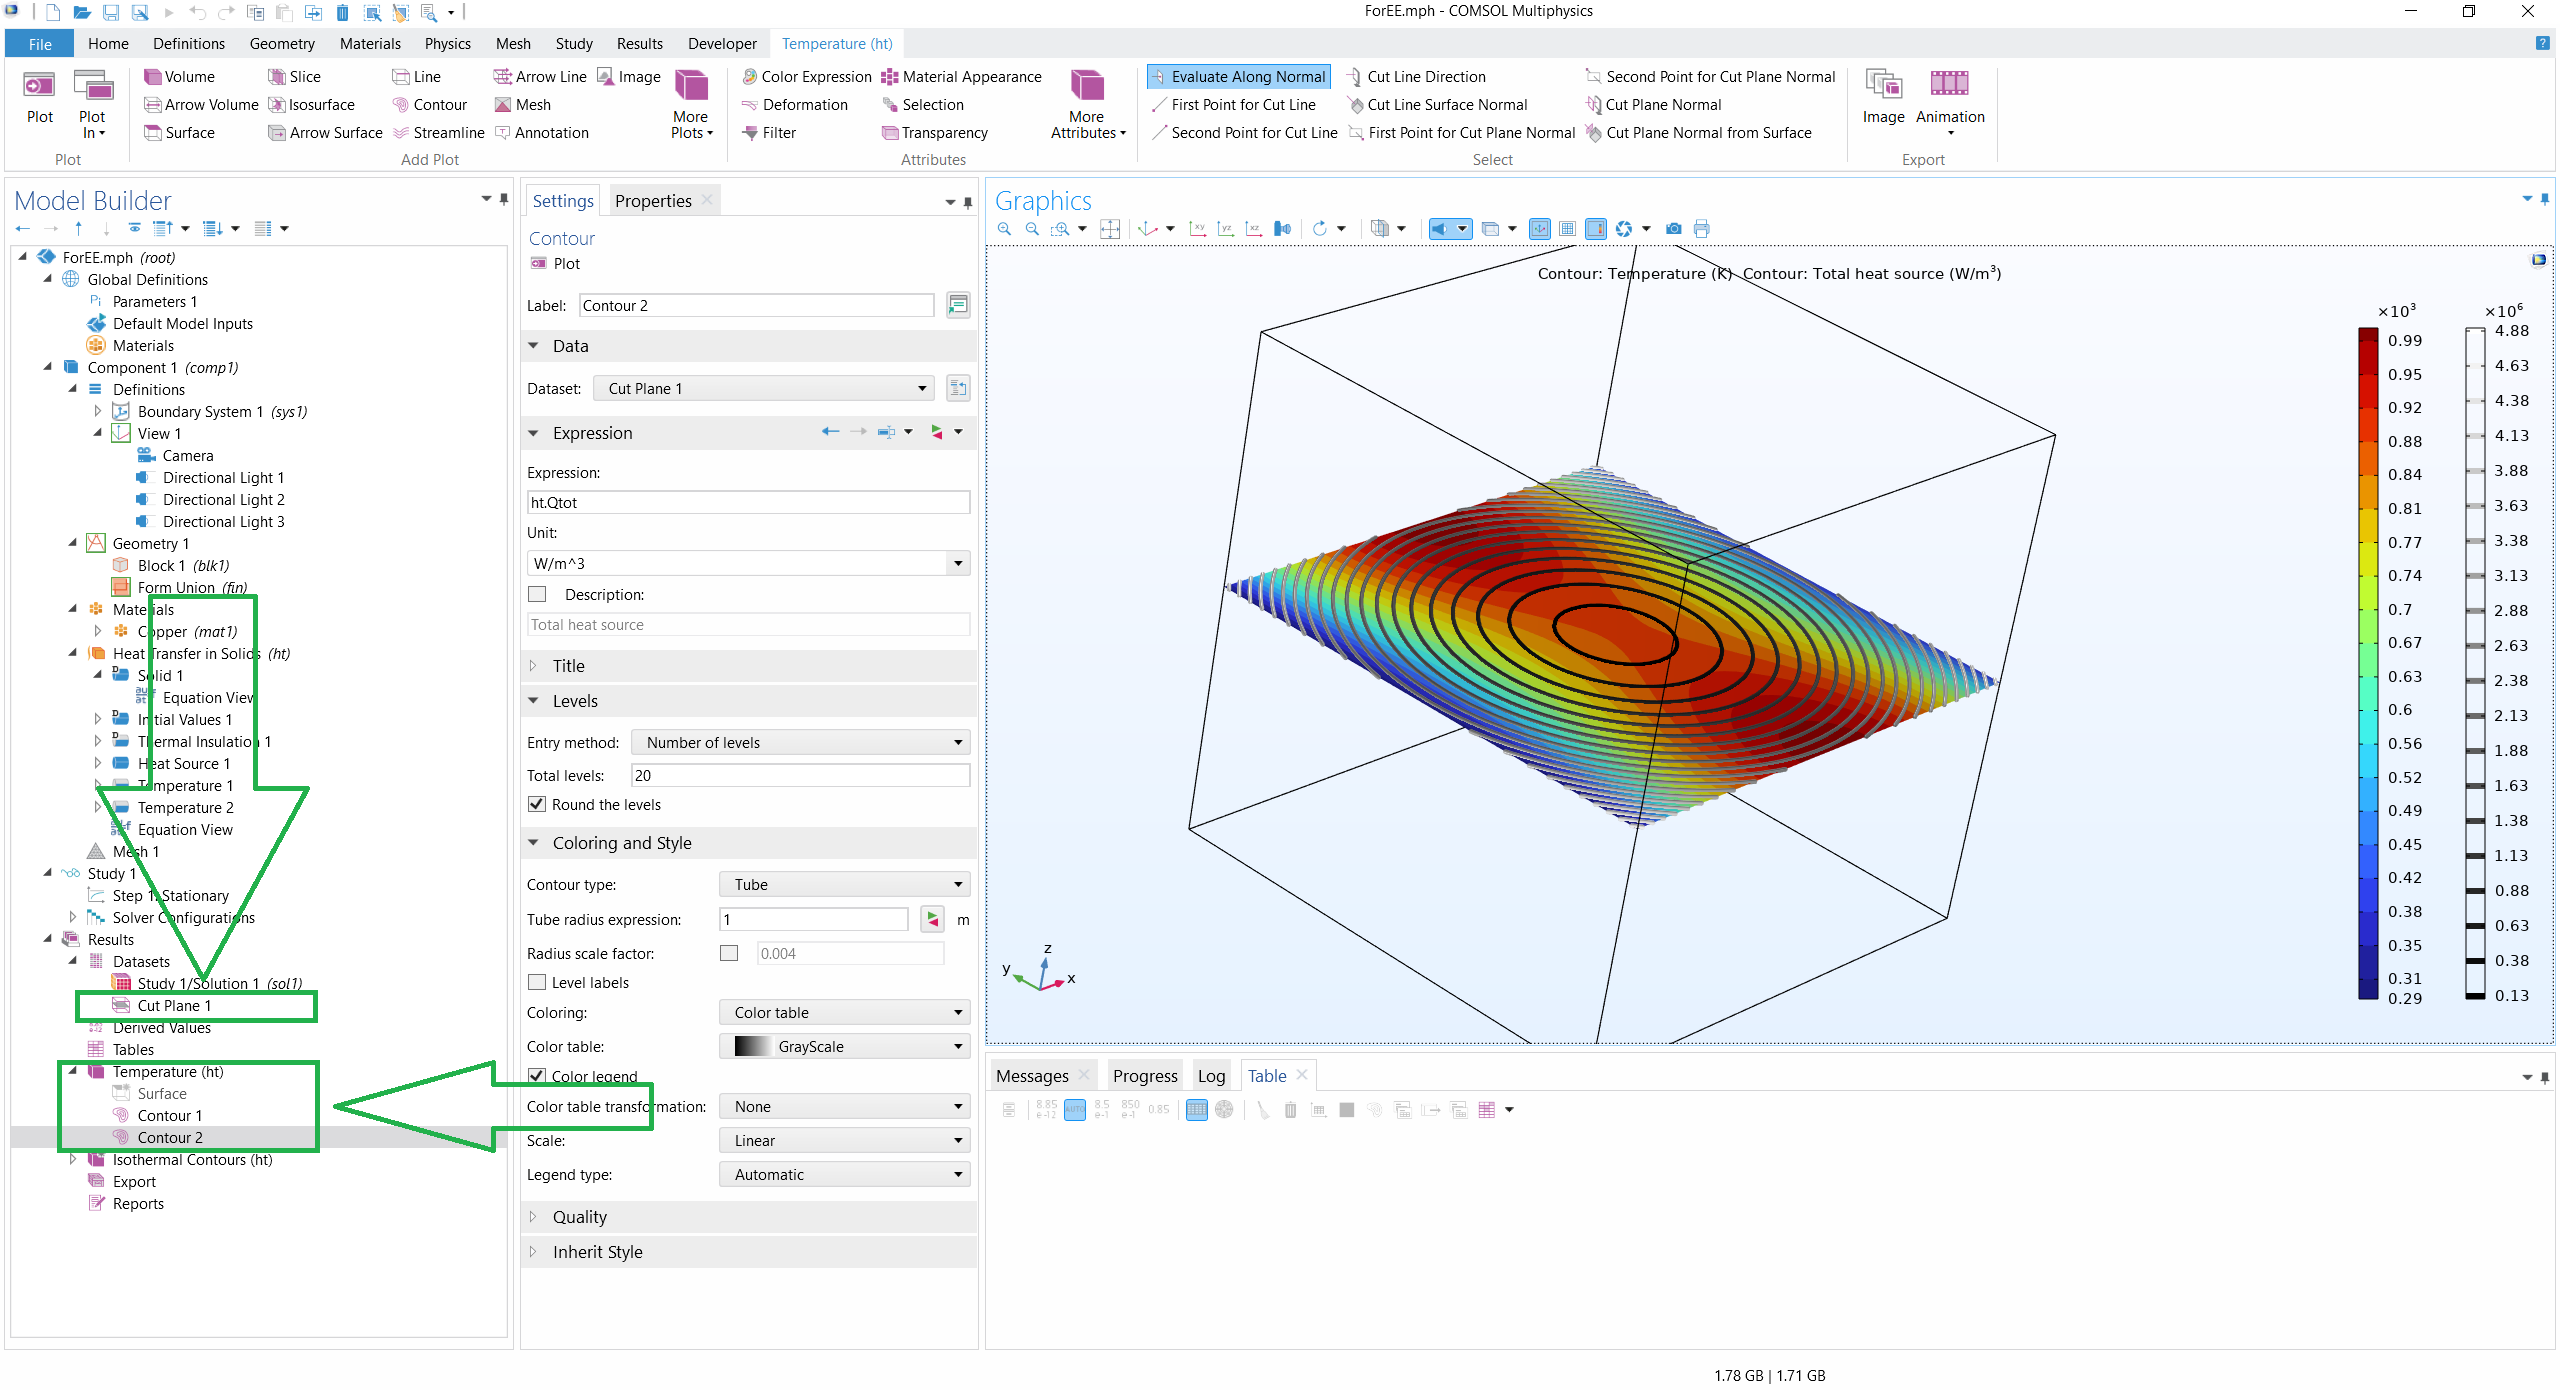Select Contour 1 in model tree
The image size is (2560, 1390).
[169, 1116]
